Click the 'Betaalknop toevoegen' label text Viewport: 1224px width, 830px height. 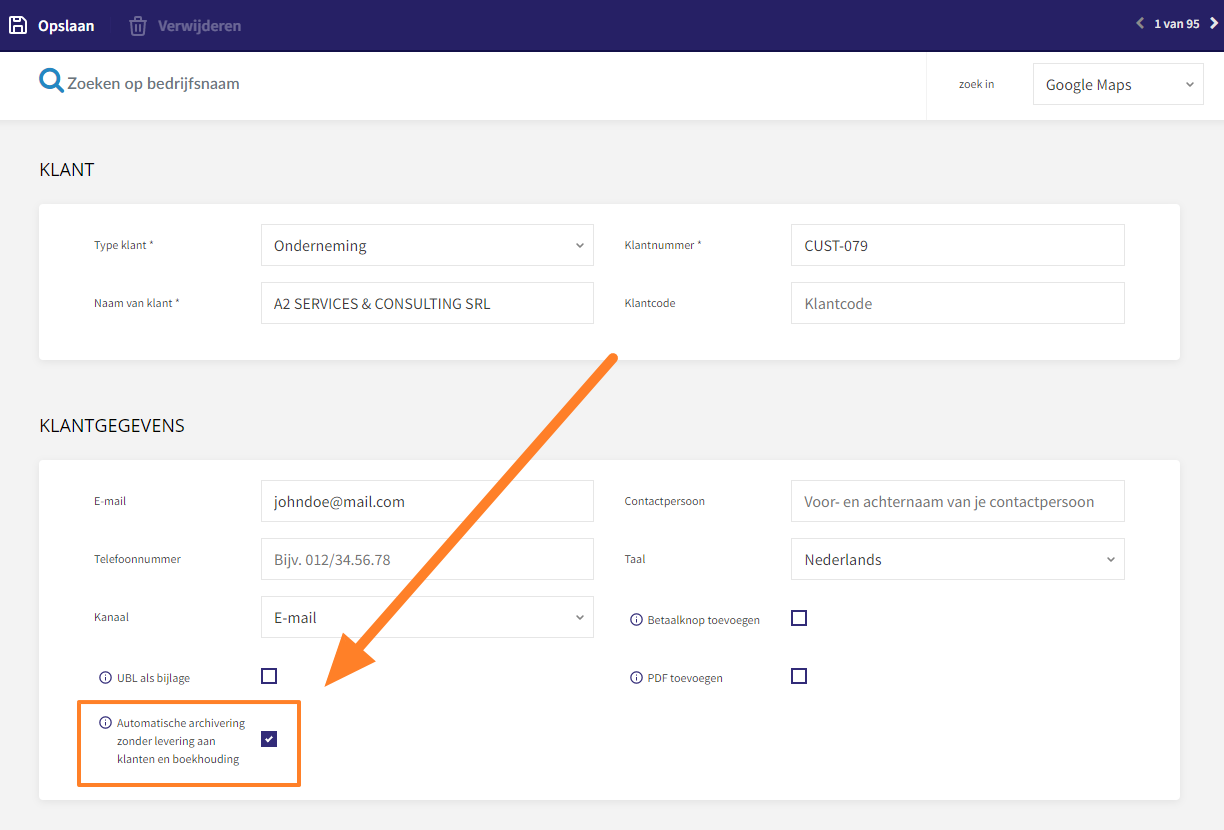[x=704, y=620]
